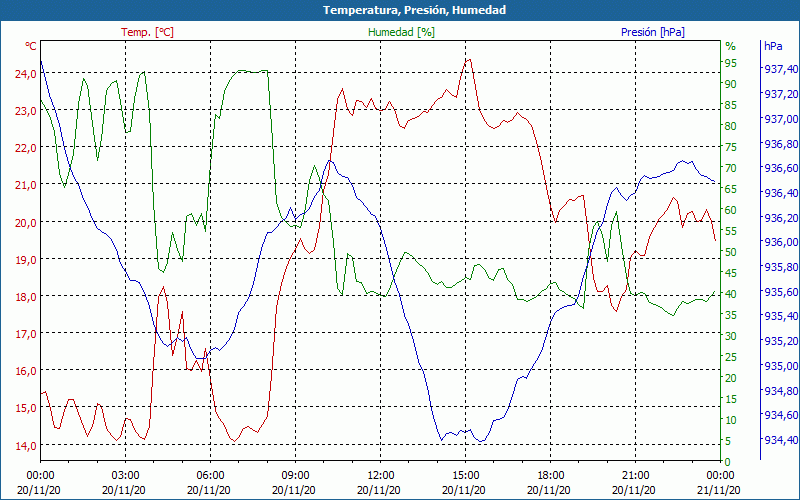Click the "934,40" pressure axis value

[781, 440]
